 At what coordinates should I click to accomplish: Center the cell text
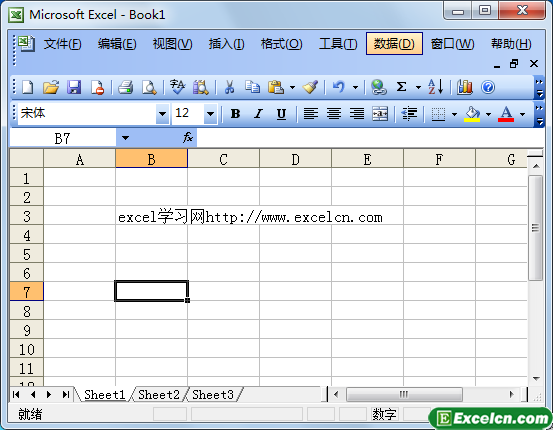point(334,114)
